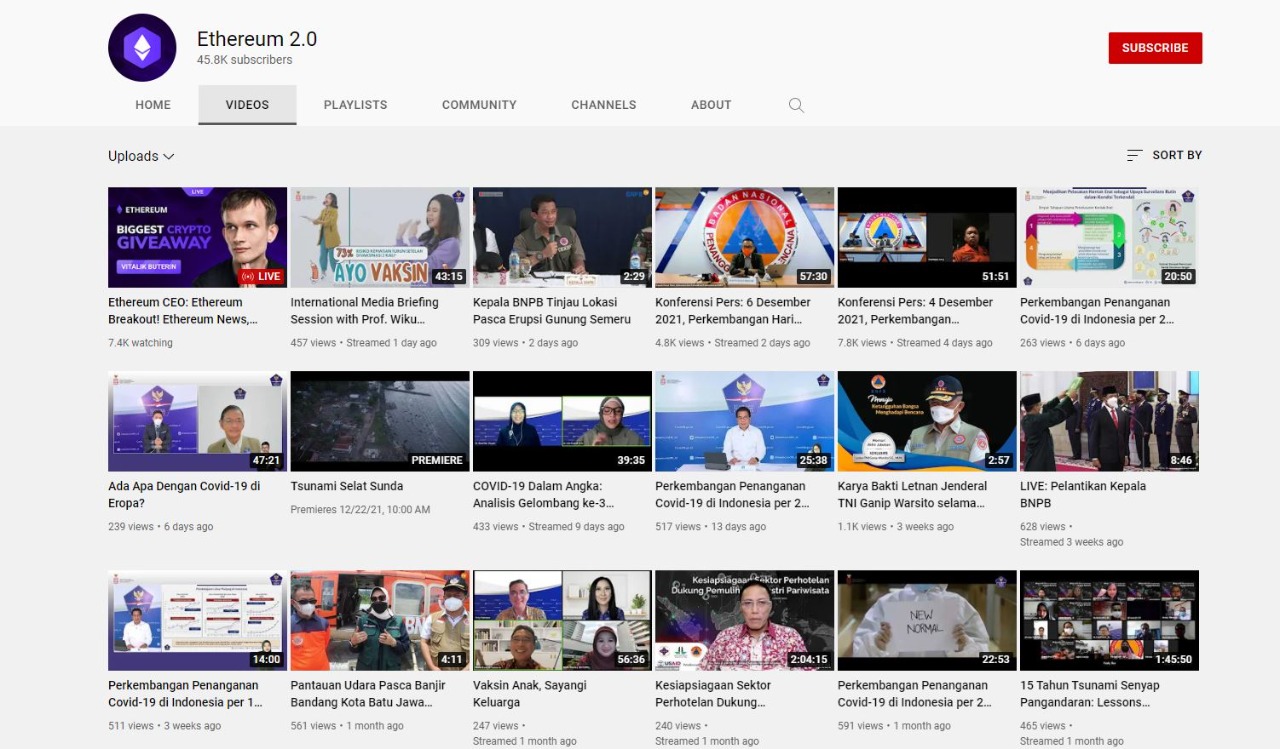The image size is (1280, 749).
Task: Click title 'Ethereum CEO: Ethereum Breakout!'
Action: tap(183, 310)
